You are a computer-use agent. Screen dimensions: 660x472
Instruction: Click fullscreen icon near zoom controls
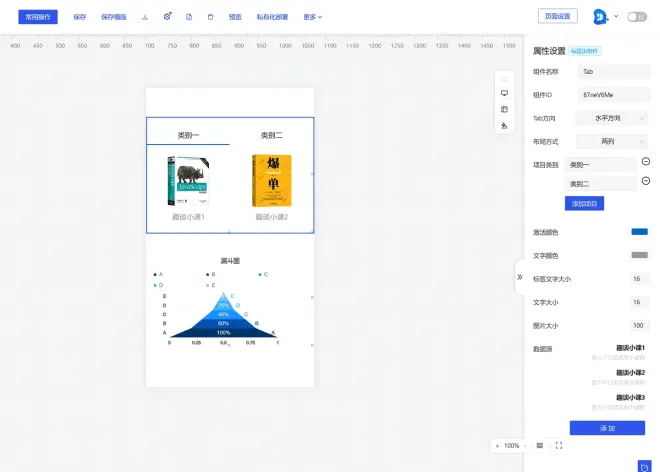558,445
